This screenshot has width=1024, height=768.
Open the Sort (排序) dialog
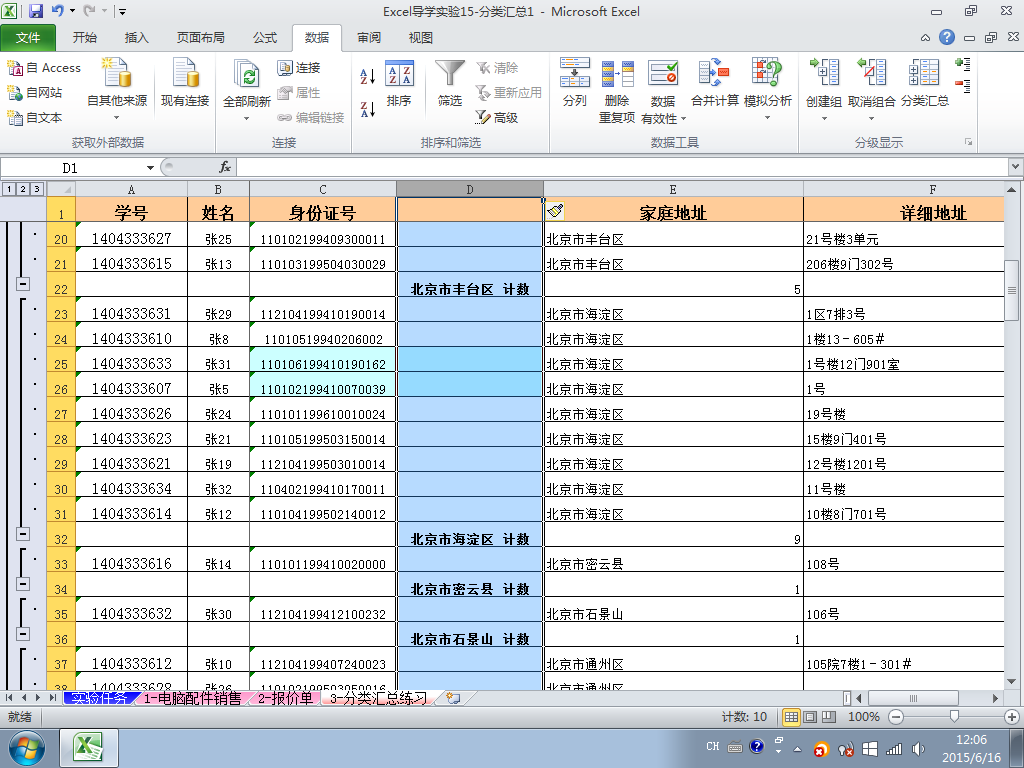click(399, 83)
